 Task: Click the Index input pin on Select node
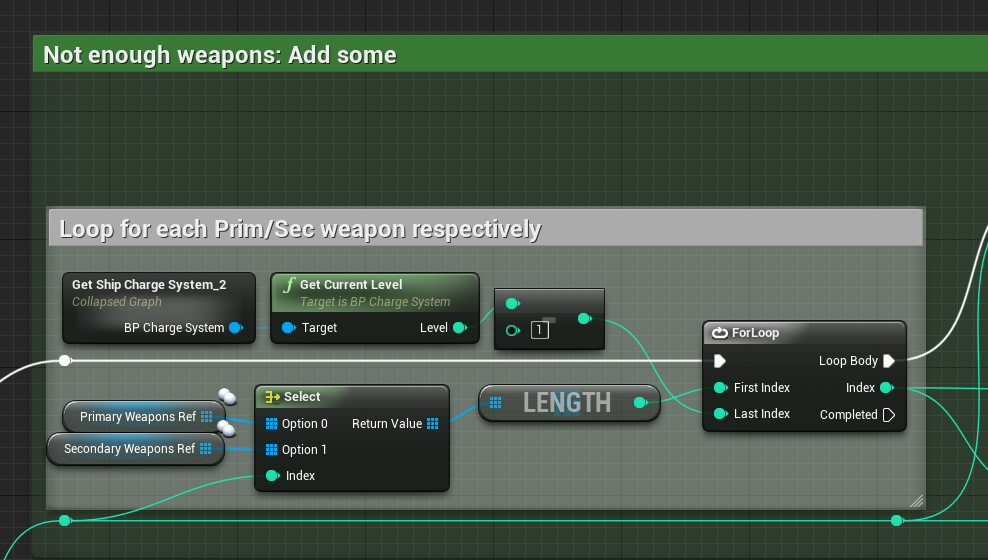click(271, 476)
